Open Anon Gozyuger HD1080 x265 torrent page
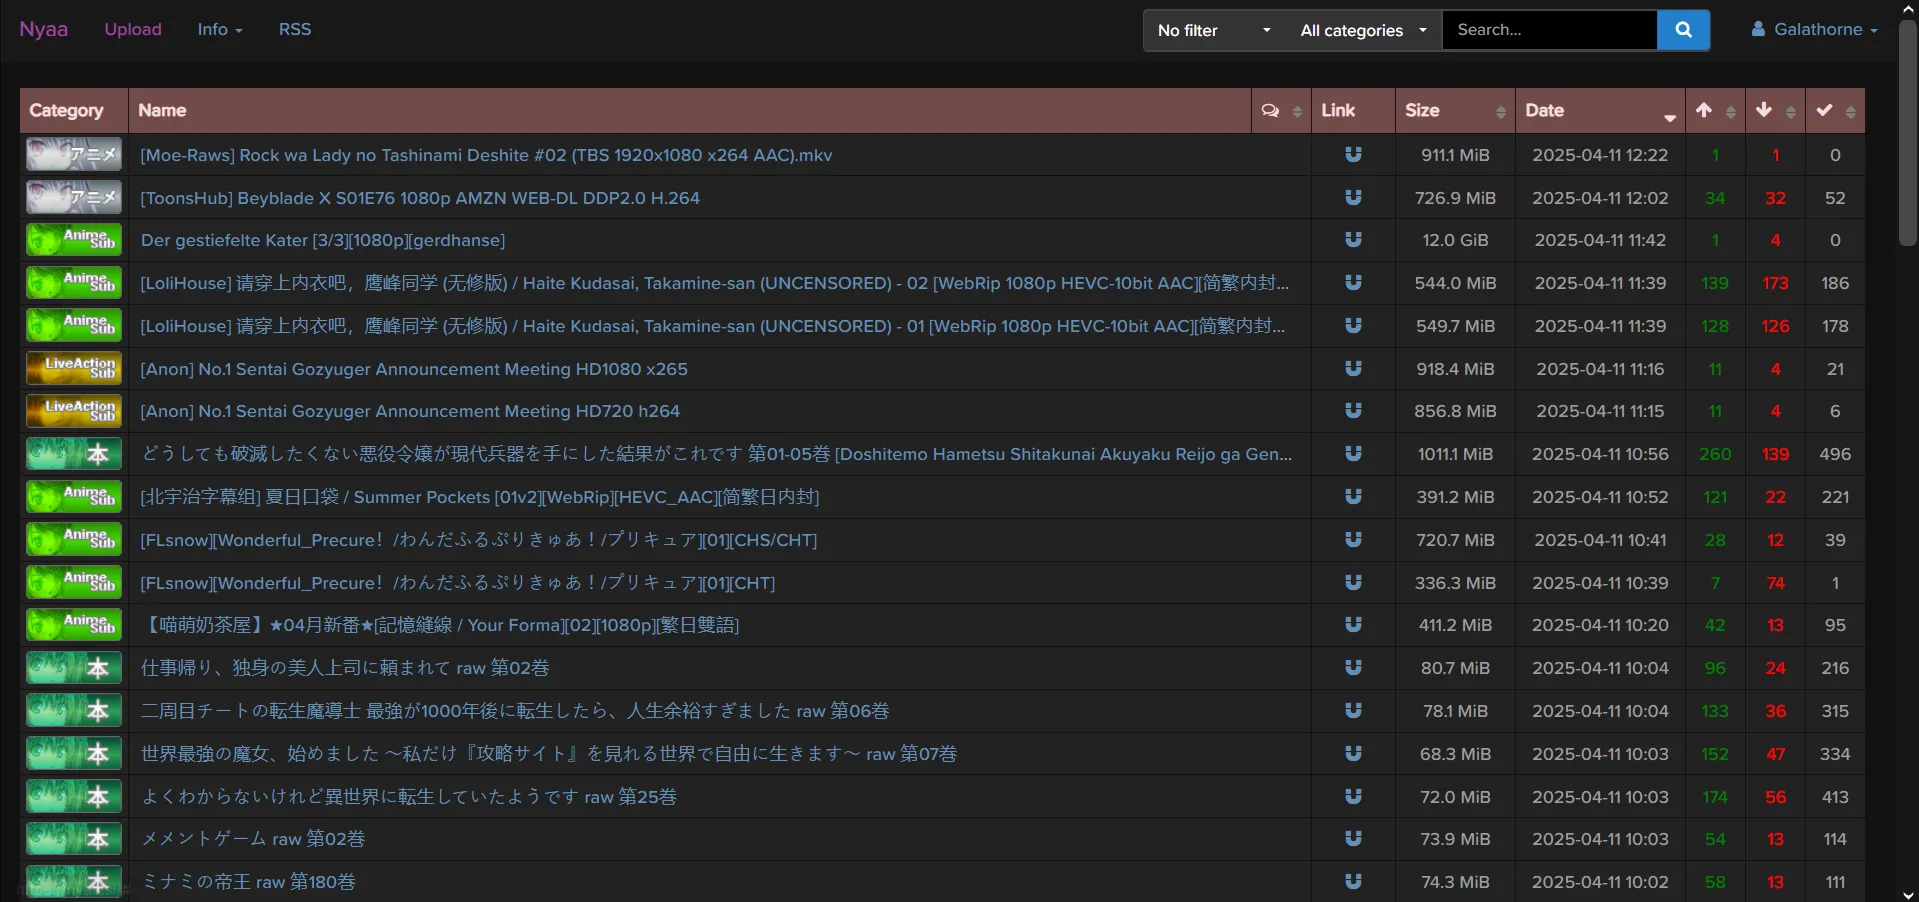The width and height of the screenshot is (1919, 902). 414,369
